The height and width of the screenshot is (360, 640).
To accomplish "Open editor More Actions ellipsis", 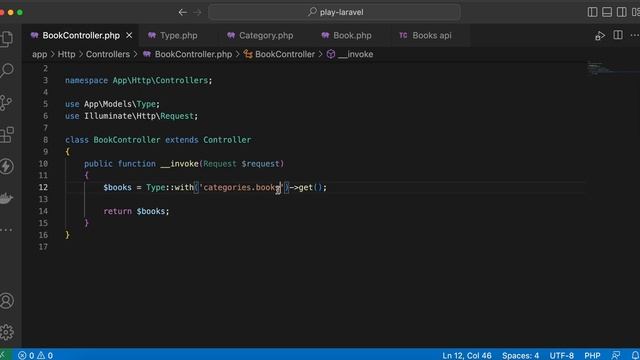I will pos(634,36).
